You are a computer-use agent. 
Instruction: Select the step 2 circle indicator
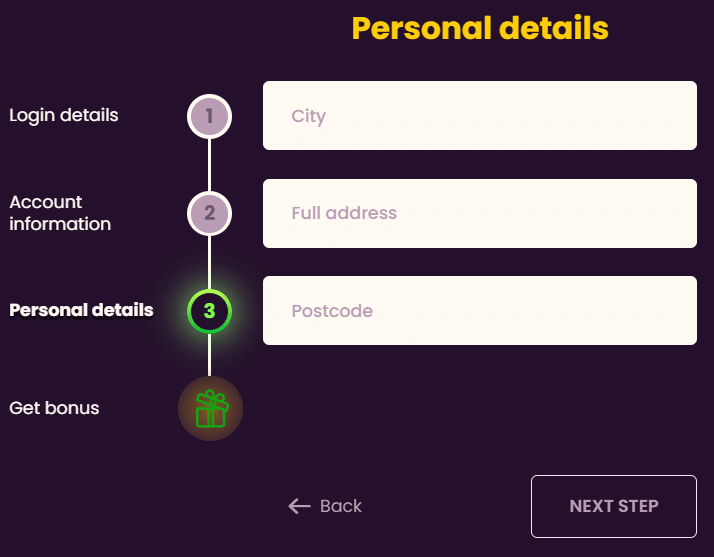[209, 213]
